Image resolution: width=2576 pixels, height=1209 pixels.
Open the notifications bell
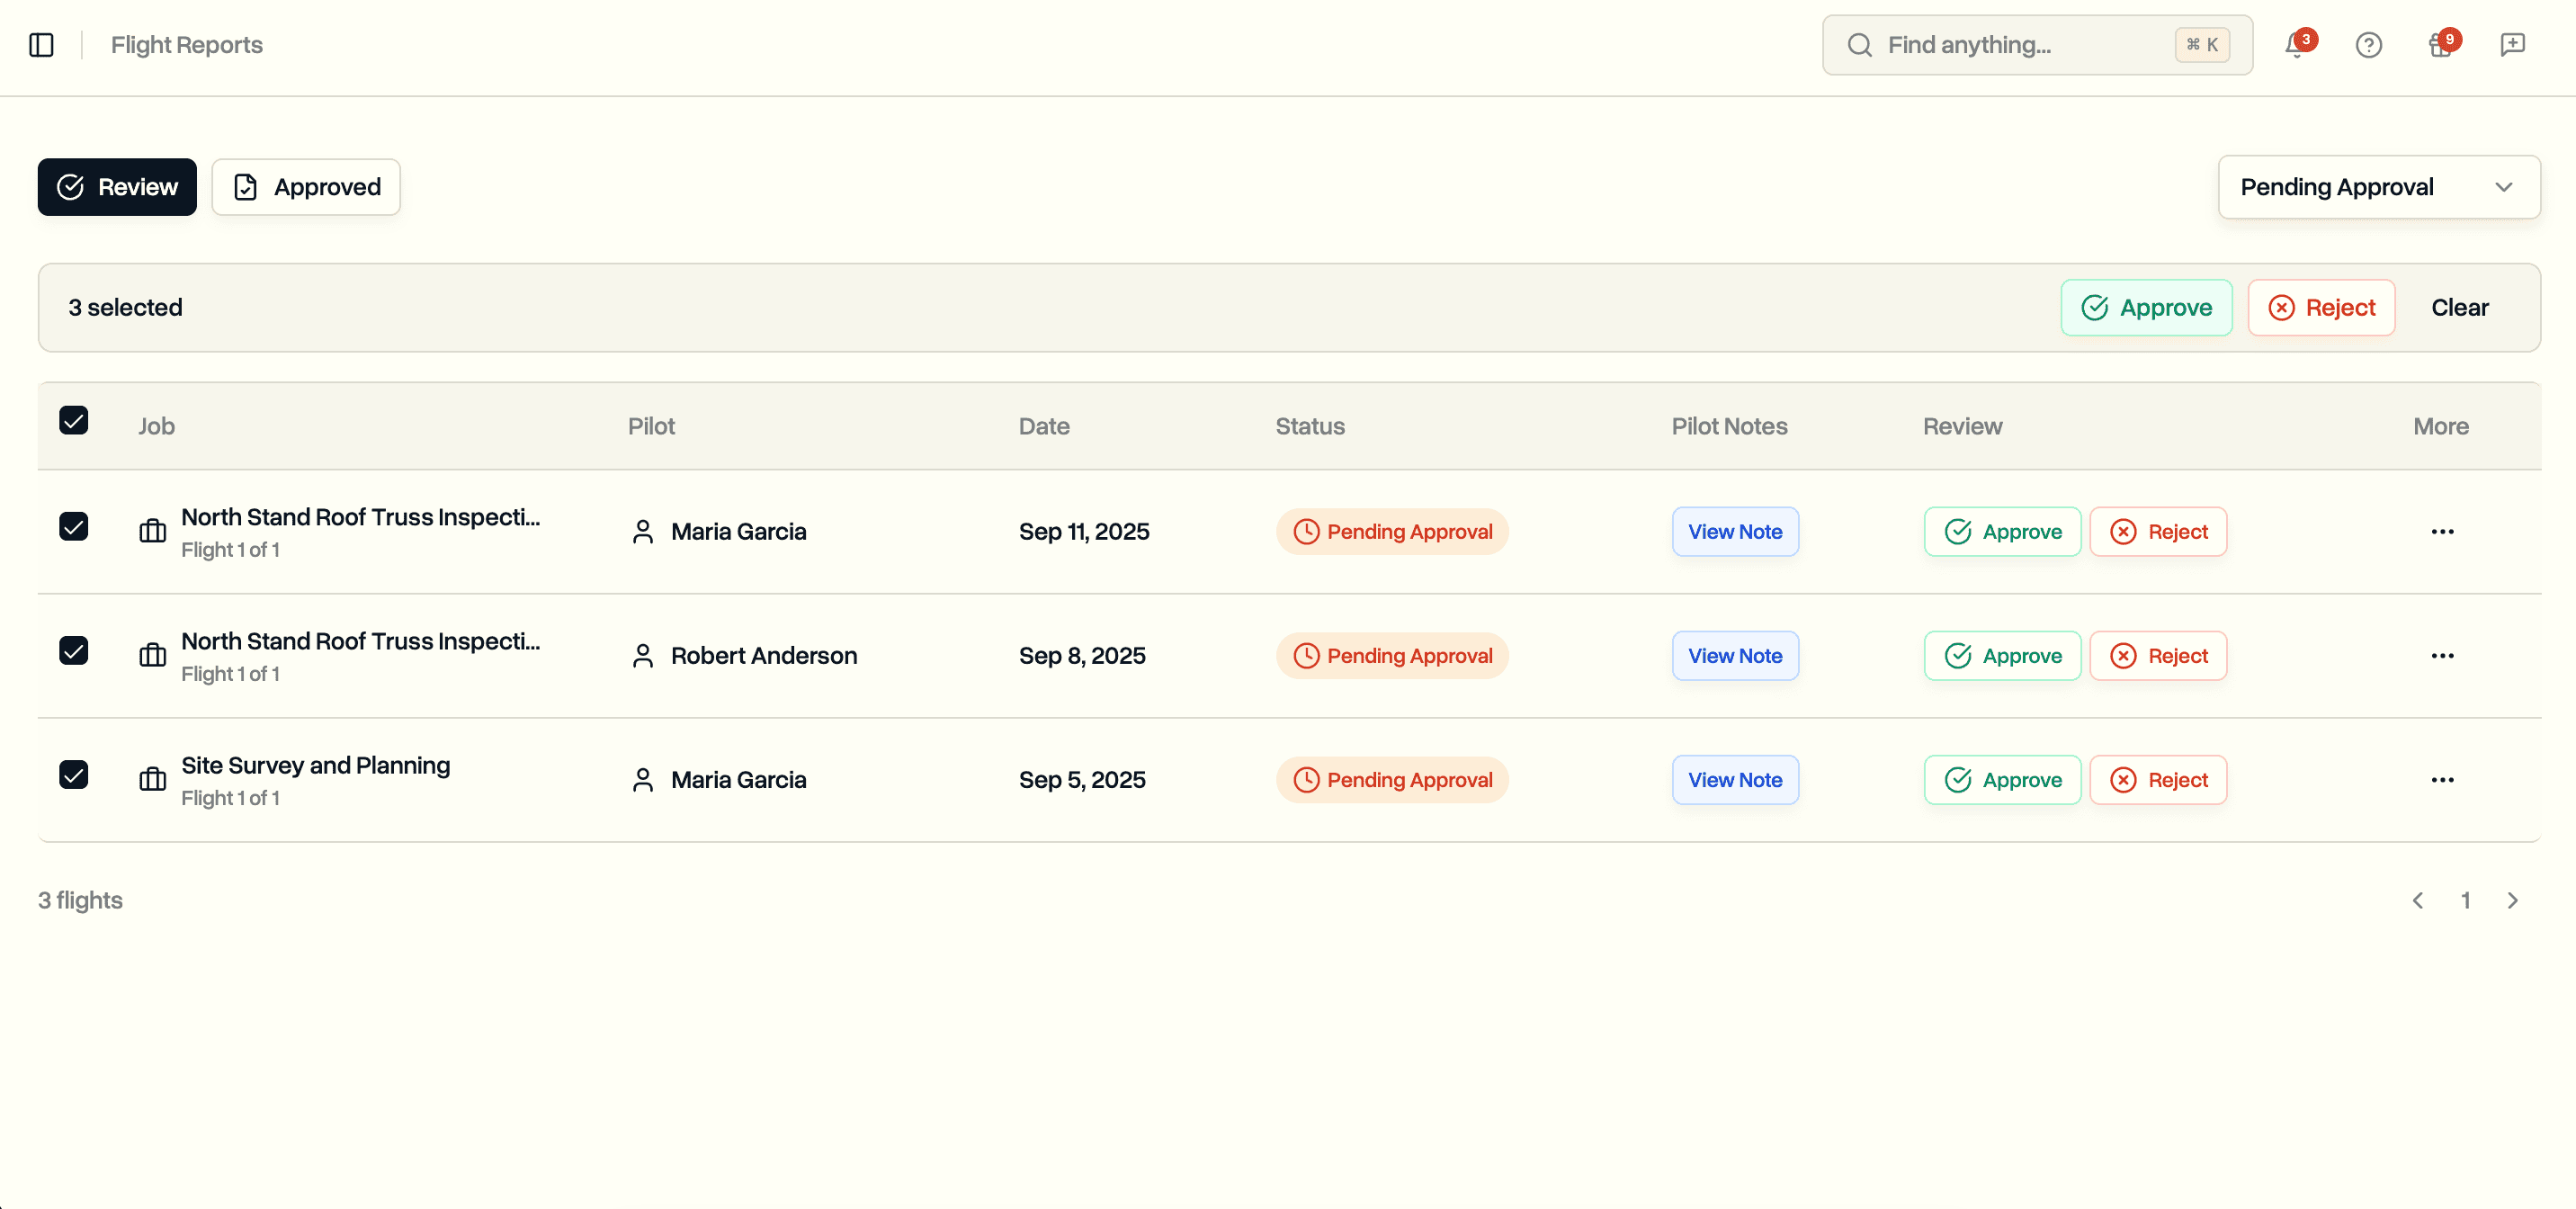coord(2296,45)
